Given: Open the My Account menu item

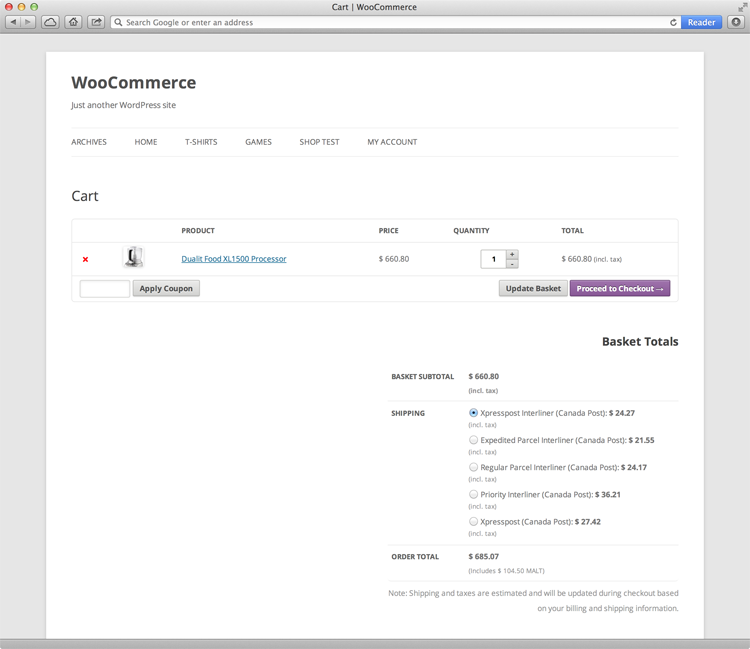Looking at the screenshot, I should 392,142.
